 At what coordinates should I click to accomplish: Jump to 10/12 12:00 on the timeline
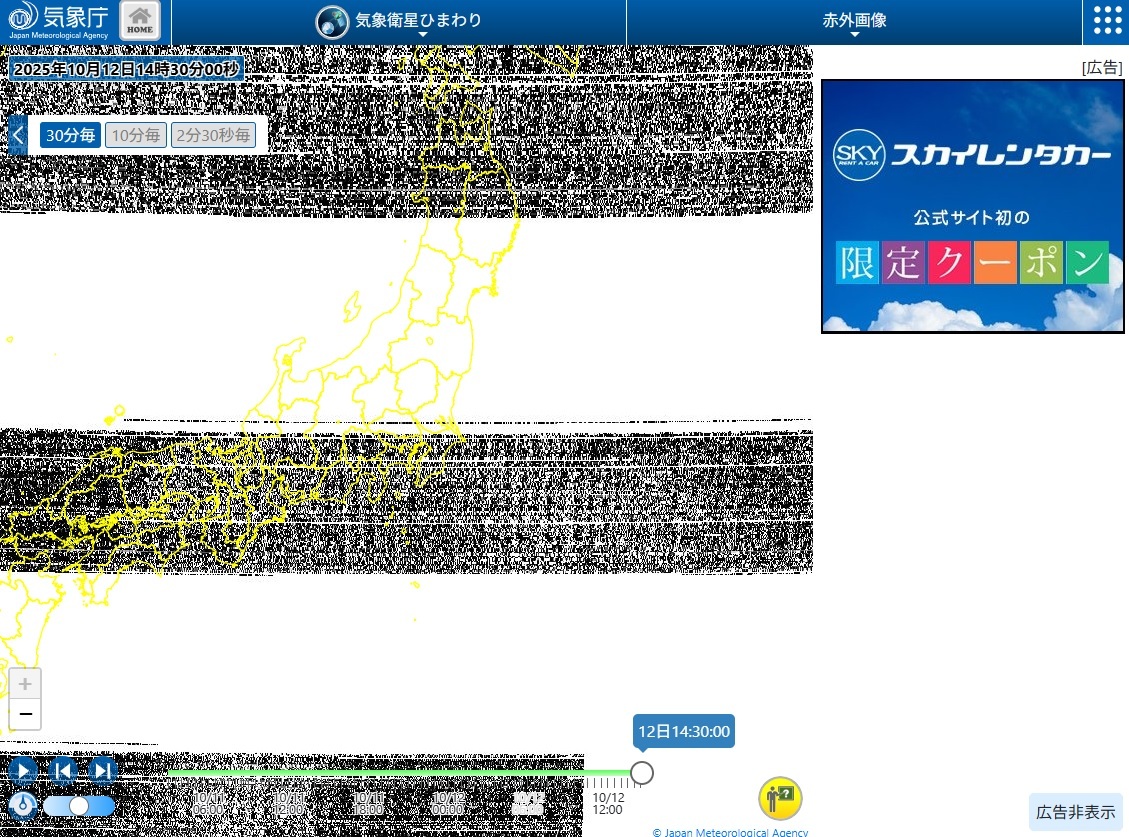[608, 803]
